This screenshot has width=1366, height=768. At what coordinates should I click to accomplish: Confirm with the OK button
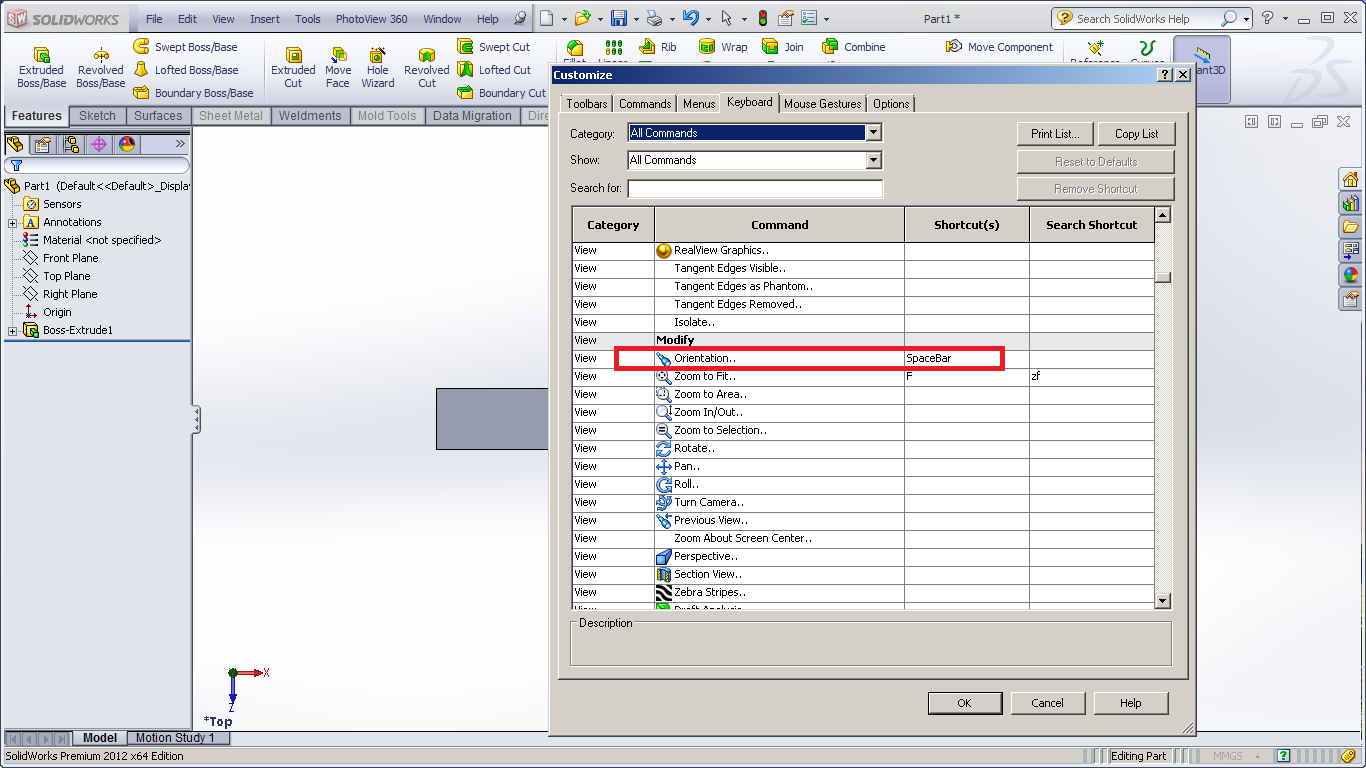[x=964, y=703]
